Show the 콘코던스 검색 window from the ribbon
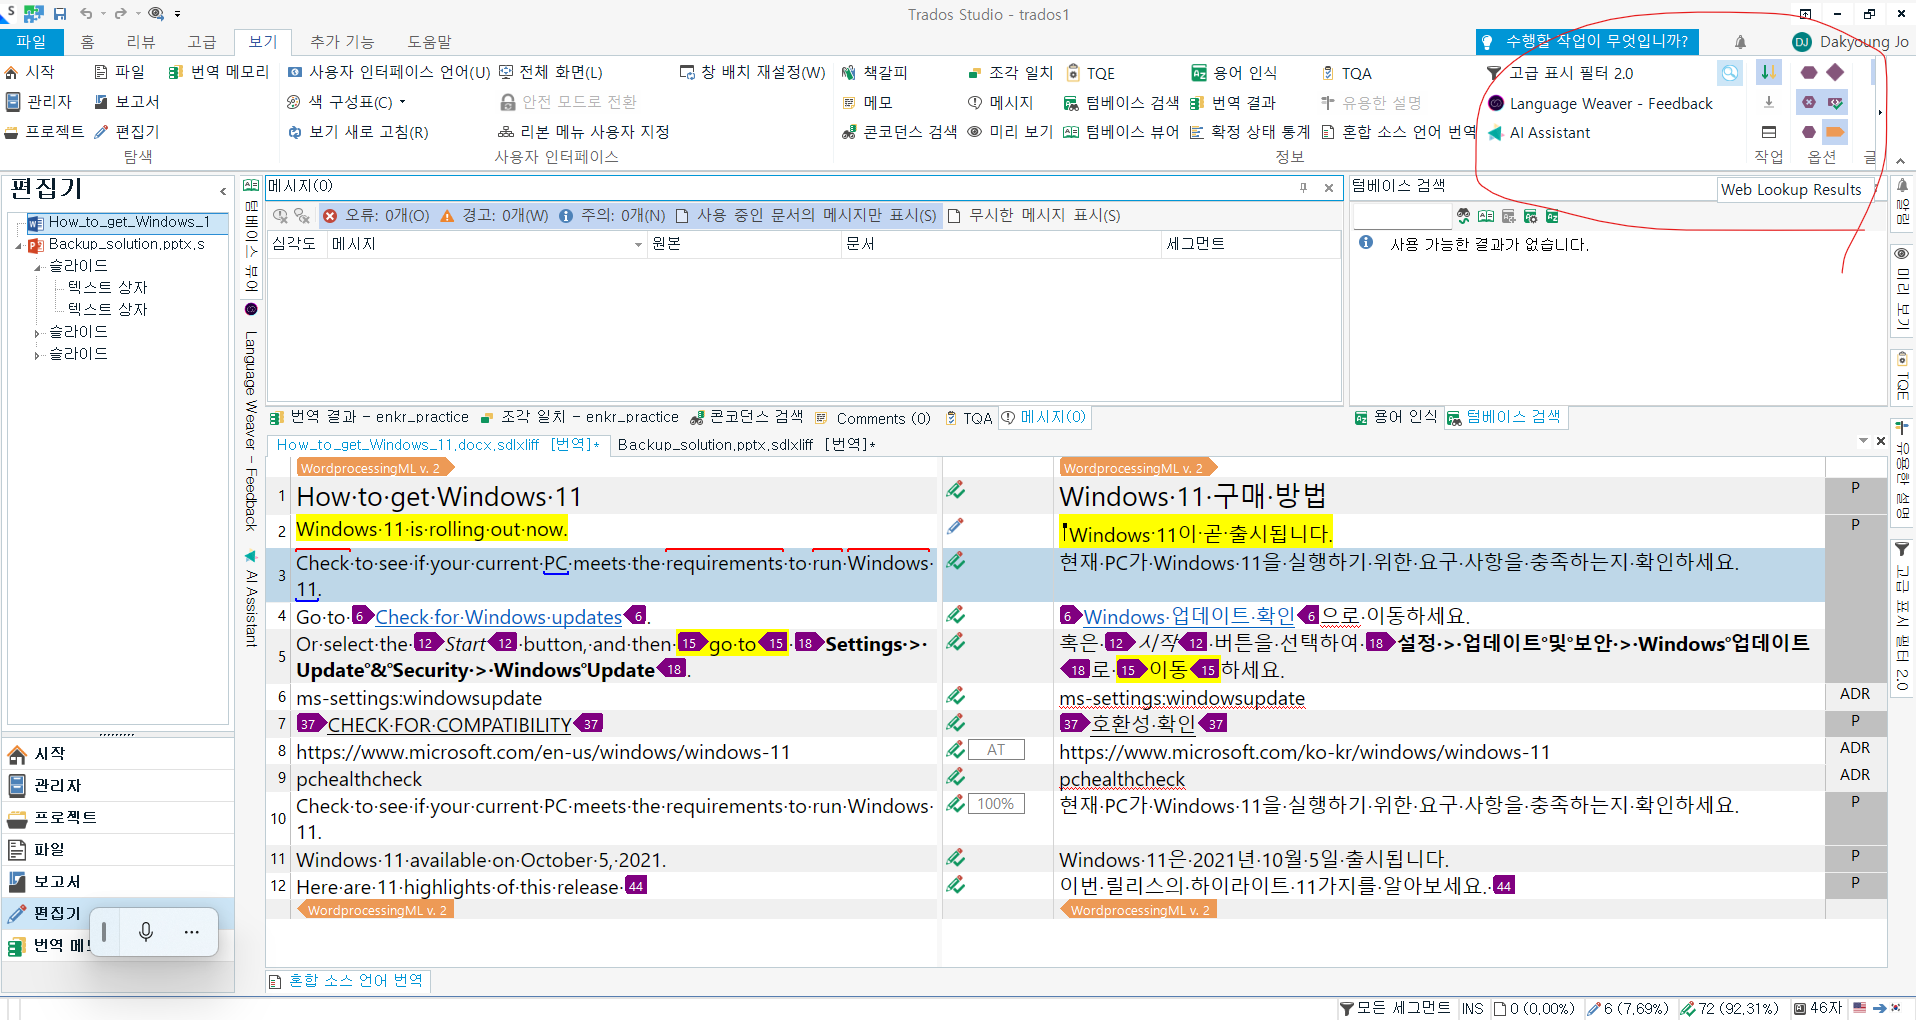Viewport: 1916px width, 1020px height. 899,132
